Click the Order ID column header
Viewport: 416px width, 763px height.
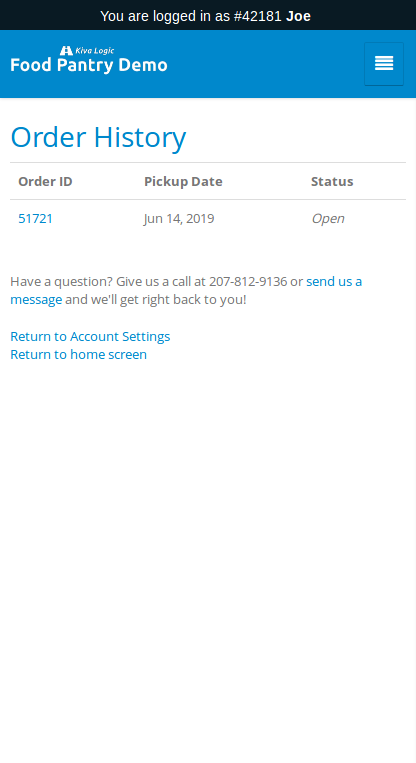click(45, 182)
